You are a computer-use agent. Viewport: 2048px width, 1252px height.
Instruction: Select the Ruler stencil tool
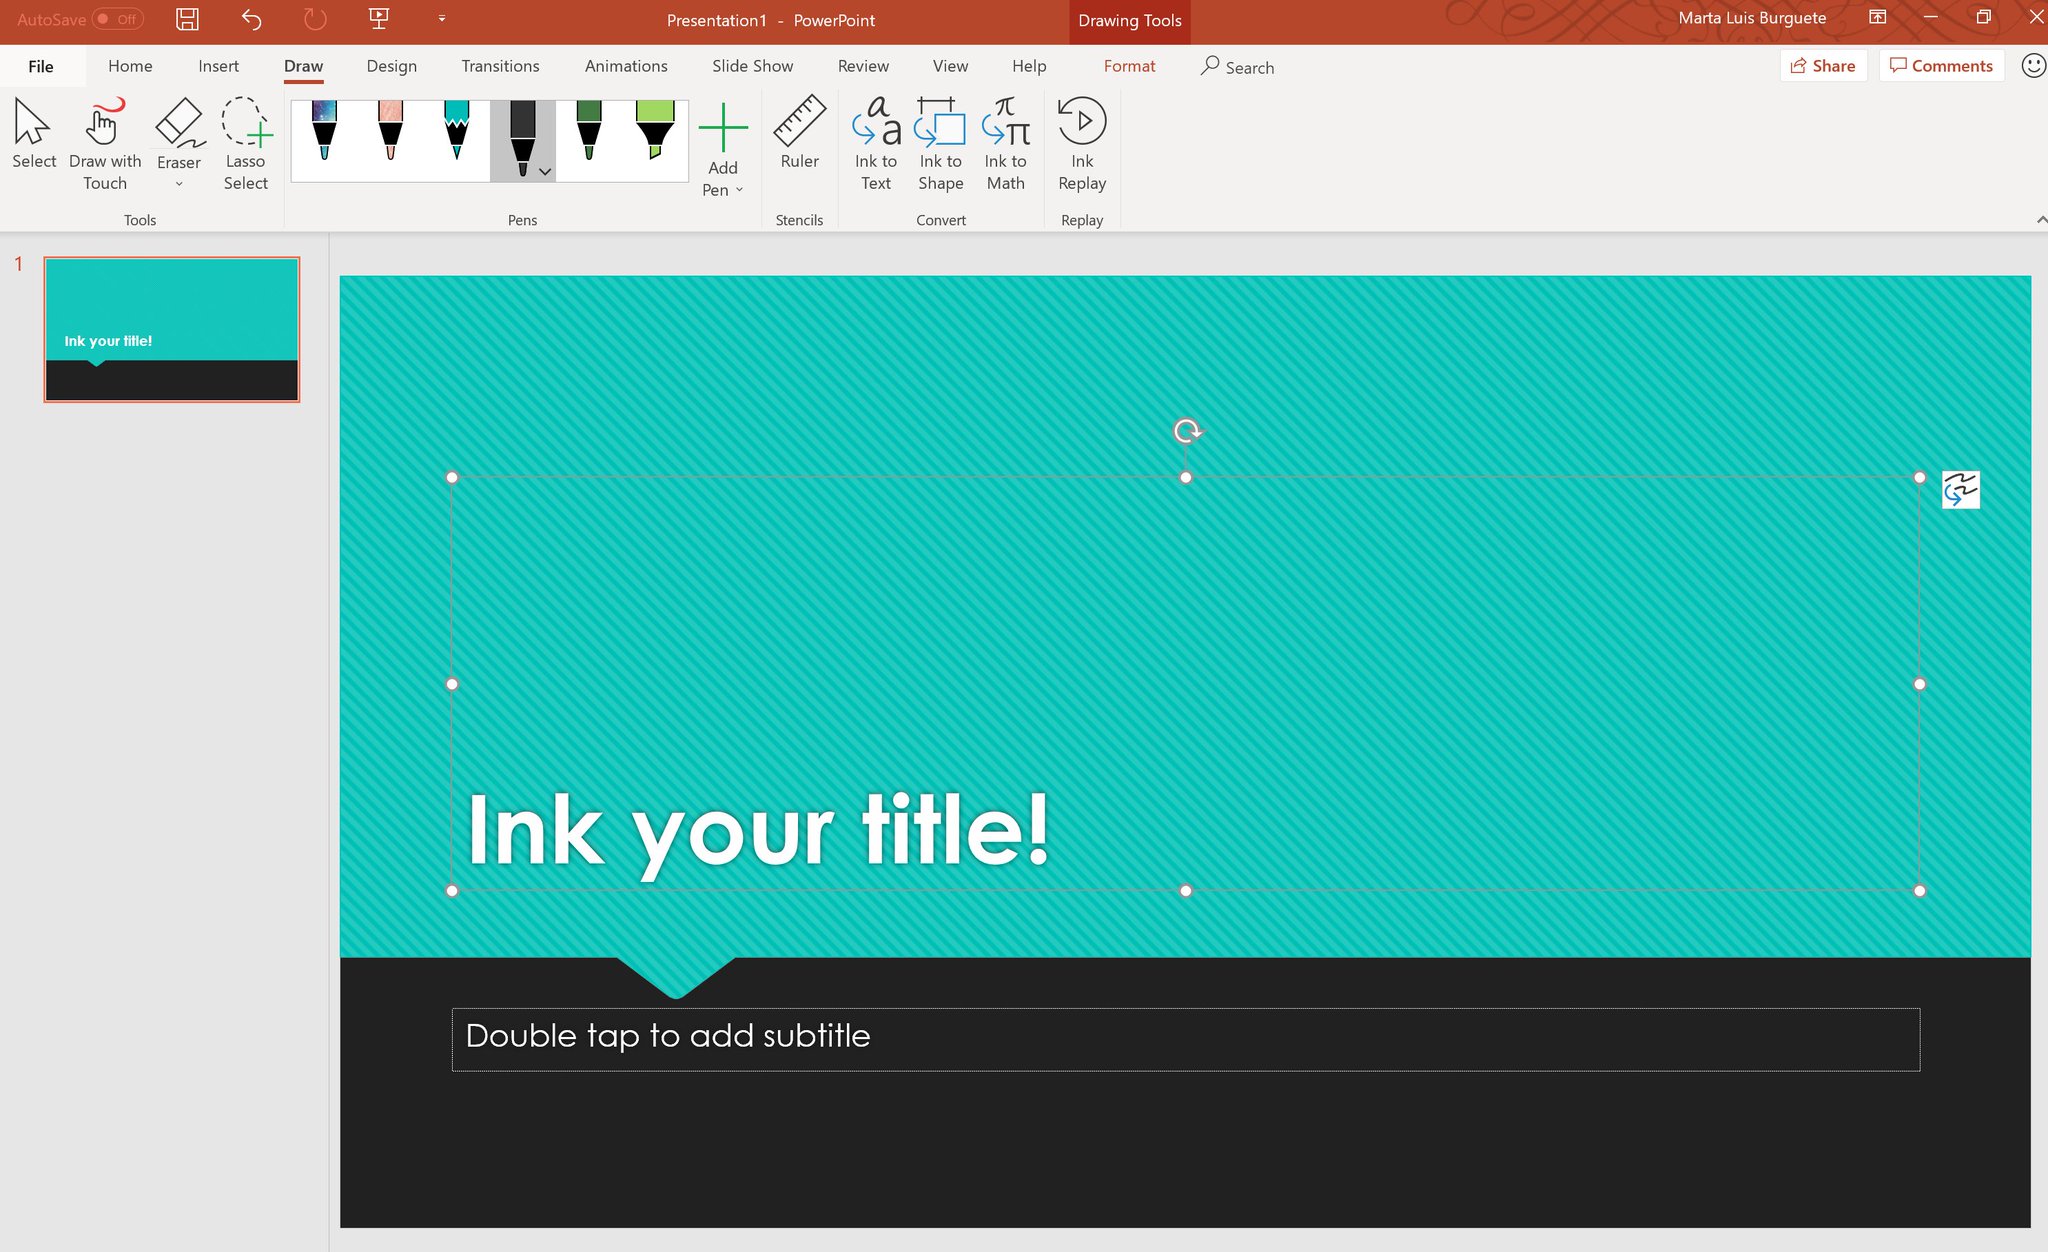click(x=799, y=134)
